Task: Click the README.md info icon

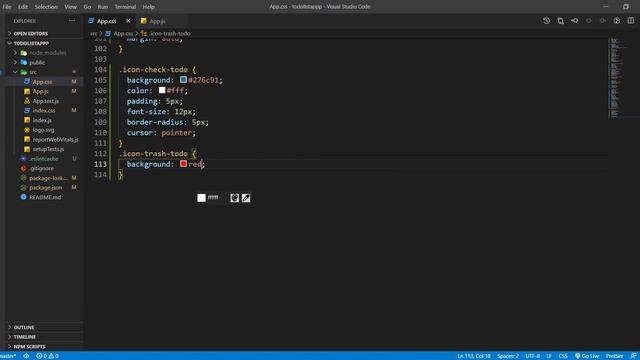Action: point(23,197)
